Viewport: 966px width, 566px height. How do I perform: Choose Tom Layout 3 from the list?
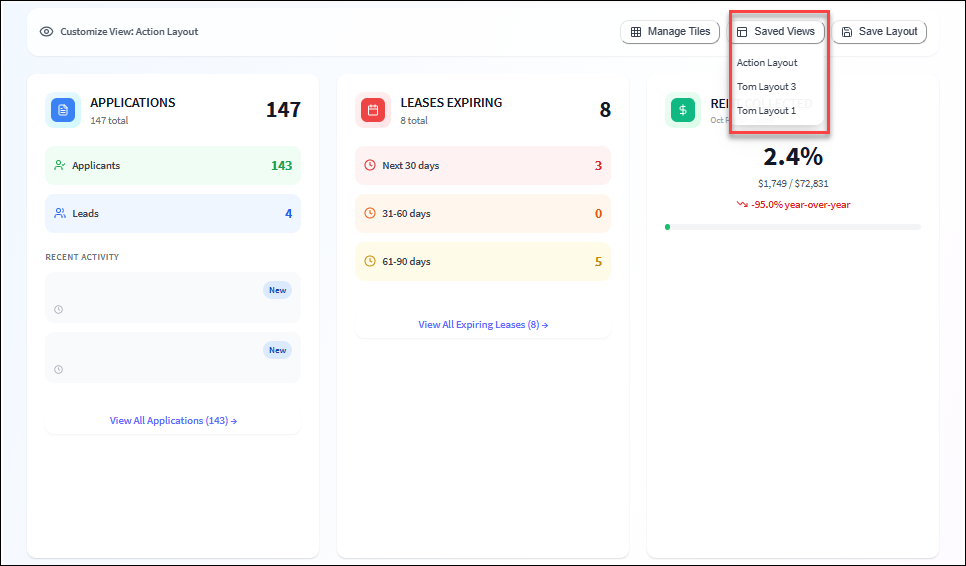(766, 87)
